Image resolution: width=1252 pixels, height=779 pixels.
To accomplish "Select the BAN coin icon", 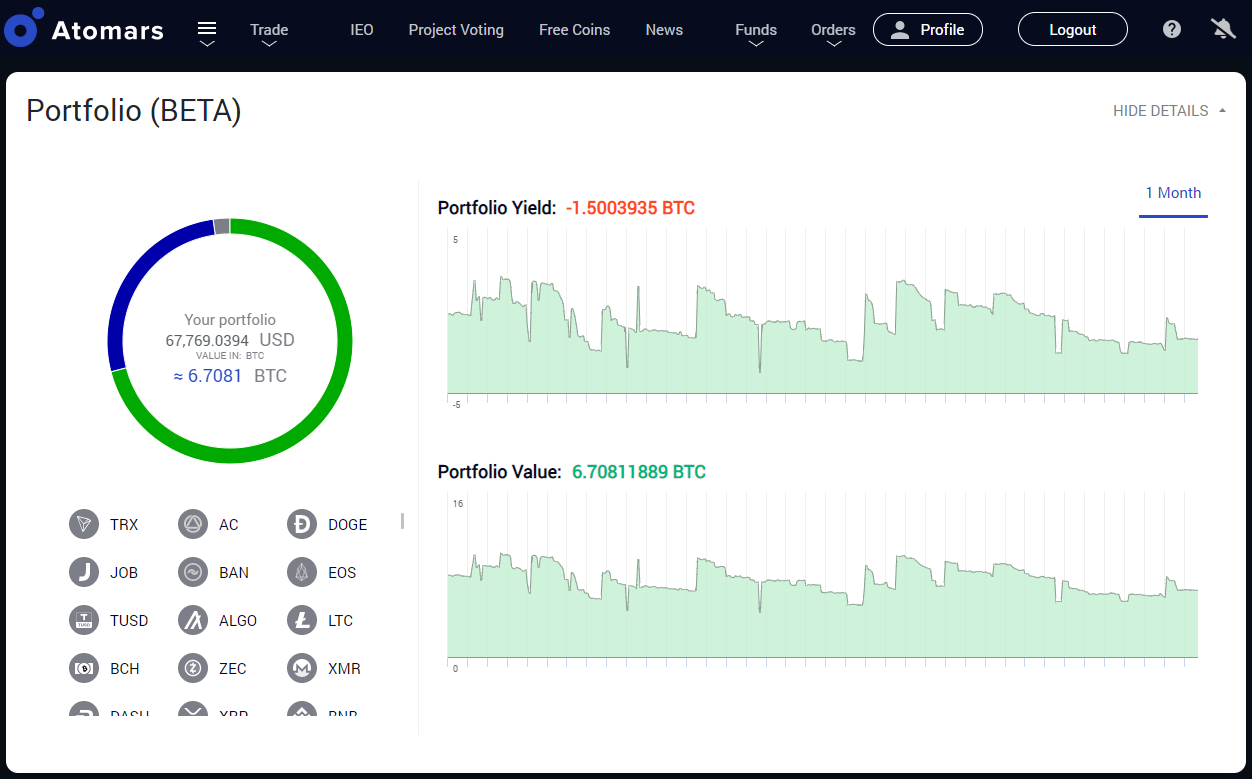I will click(193, 572).
